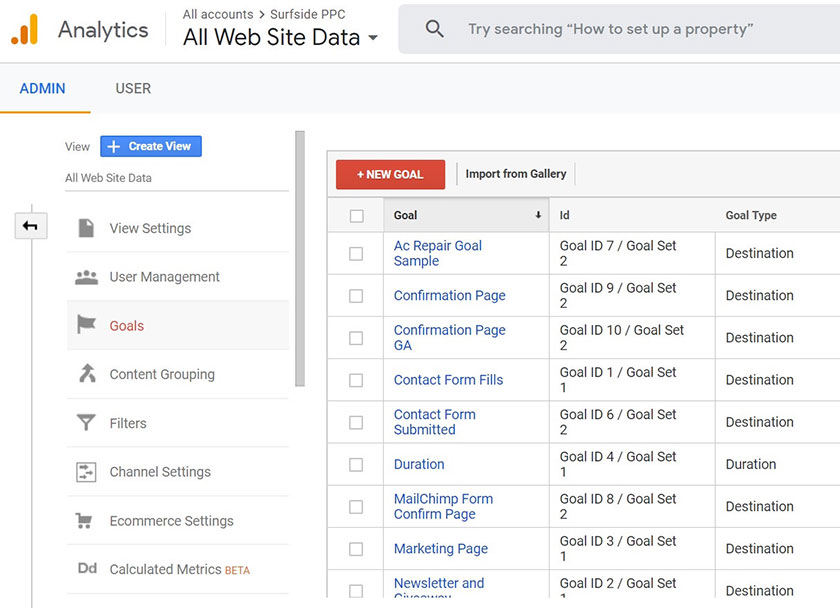Sort by the Goal column arrow
Screen dimensions: 840x608
click(x=538, y=215)
